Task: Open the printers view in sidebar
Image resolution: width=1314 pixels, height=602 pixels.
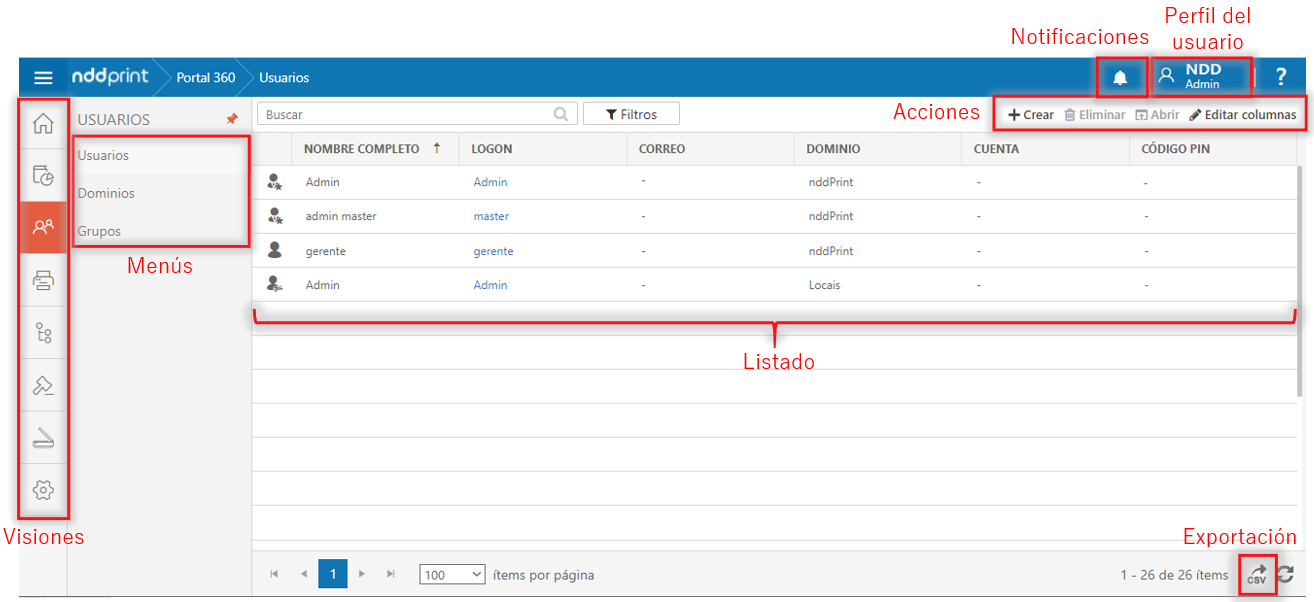Action: pos(43,280)
